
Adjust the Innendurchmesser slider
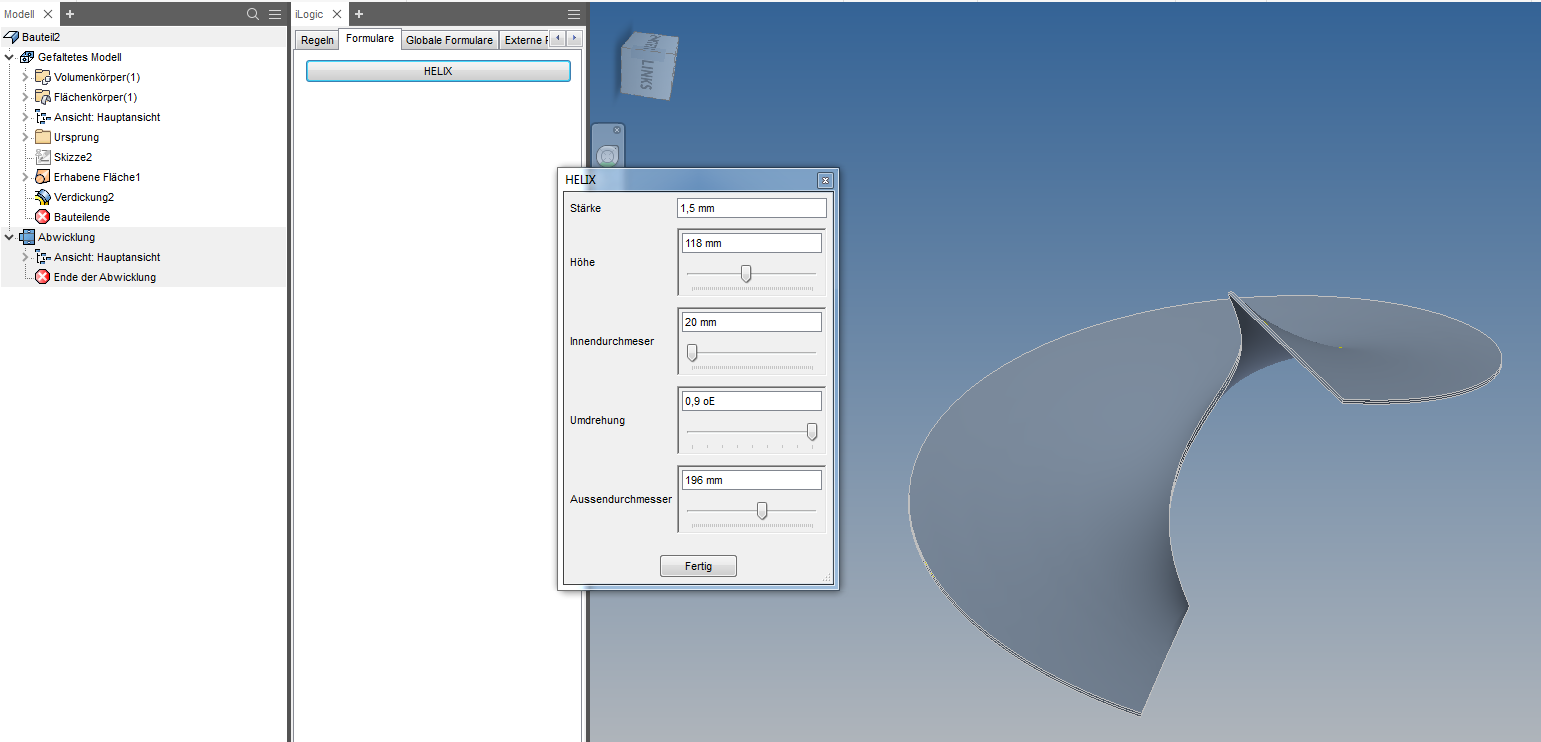[691, 352]
